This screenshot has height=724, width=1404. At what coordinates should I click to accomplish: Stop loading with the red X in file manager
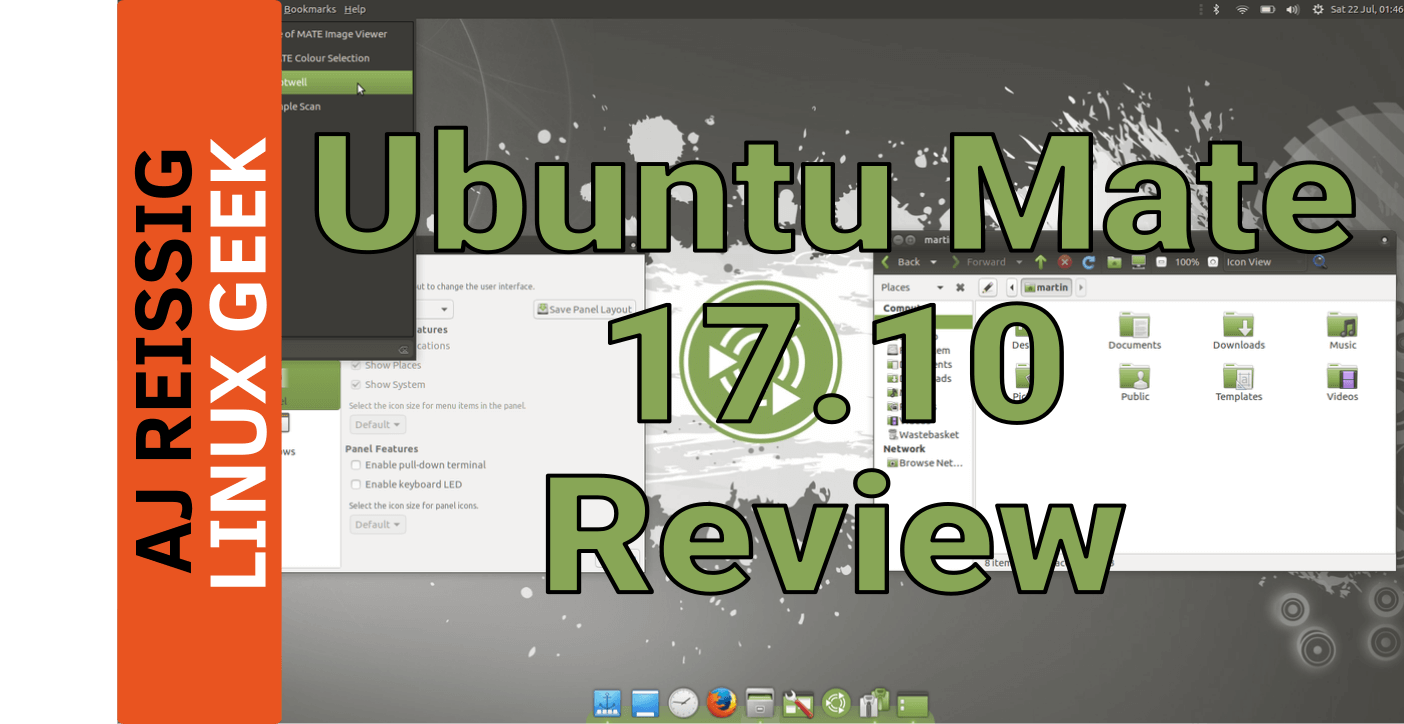click(1064, 262)
